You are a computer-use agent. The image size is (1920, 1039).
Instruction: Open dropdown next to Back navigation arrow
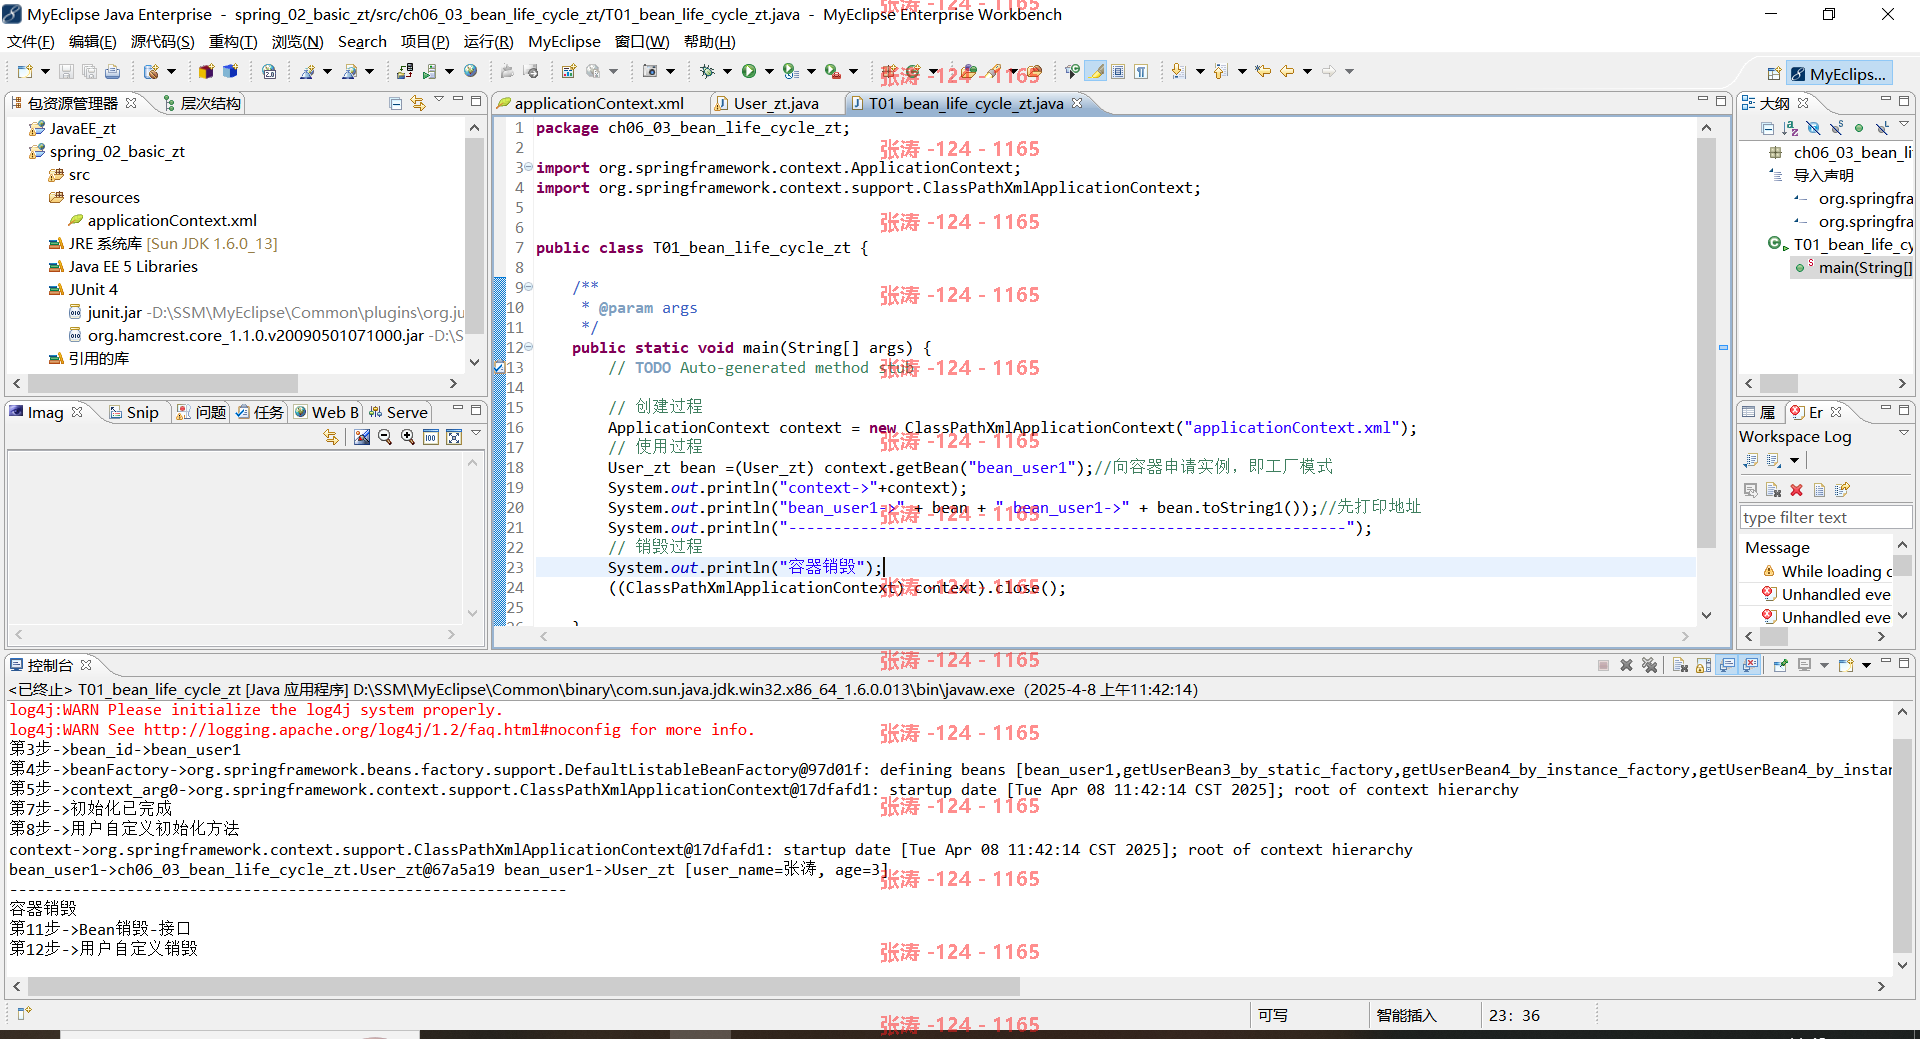click(1307, 71)
